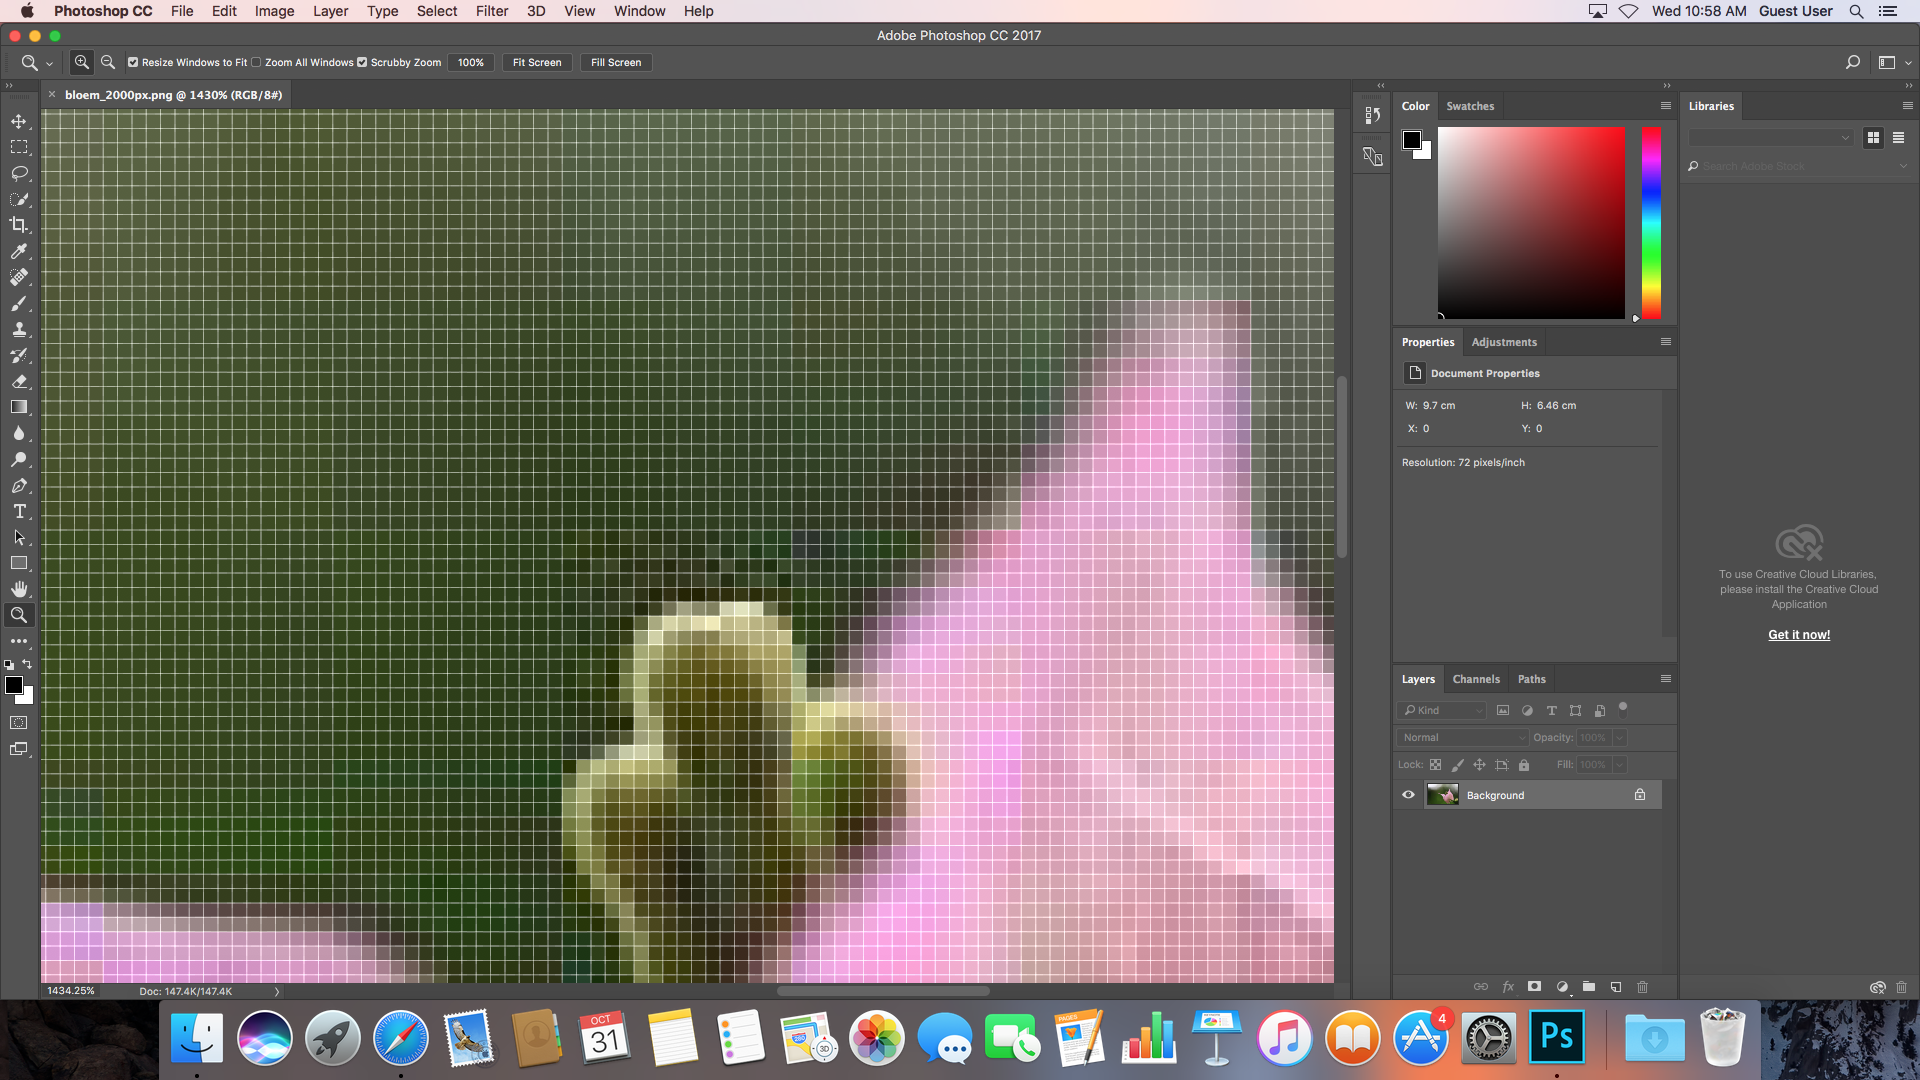Screen dimensions: 1920x1080
Task: Choose the Type tool
Action: click(x=19, y=511)
